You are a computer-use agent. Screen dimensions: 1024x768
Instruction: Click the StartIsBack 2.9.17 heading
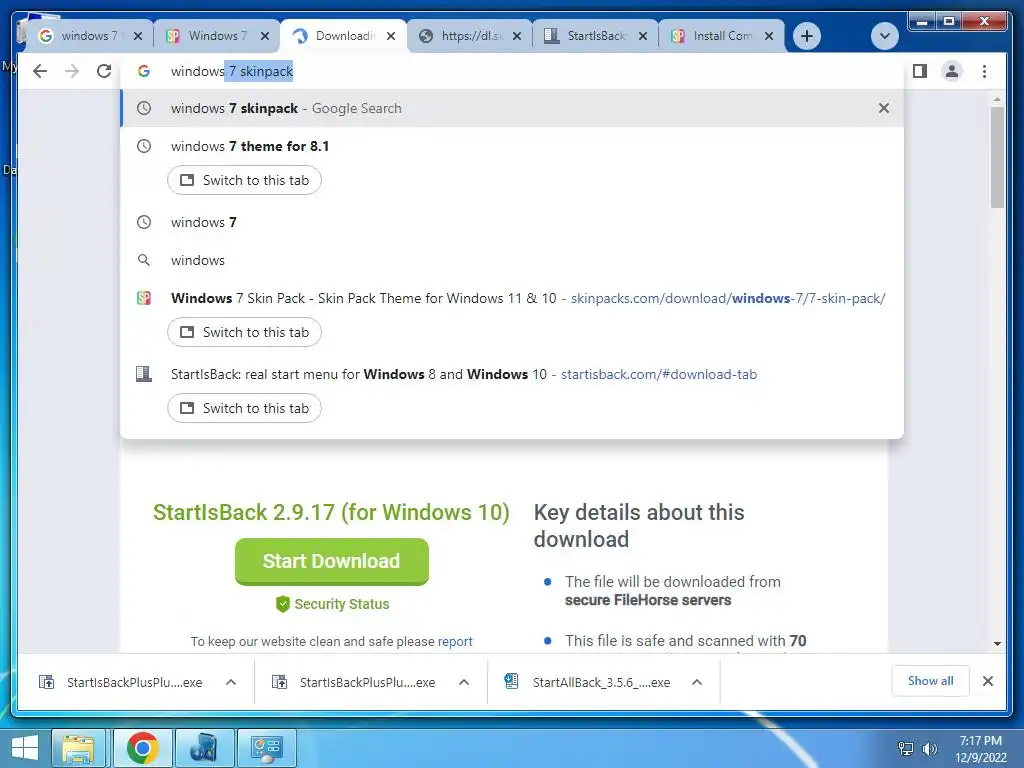[331, 513]
